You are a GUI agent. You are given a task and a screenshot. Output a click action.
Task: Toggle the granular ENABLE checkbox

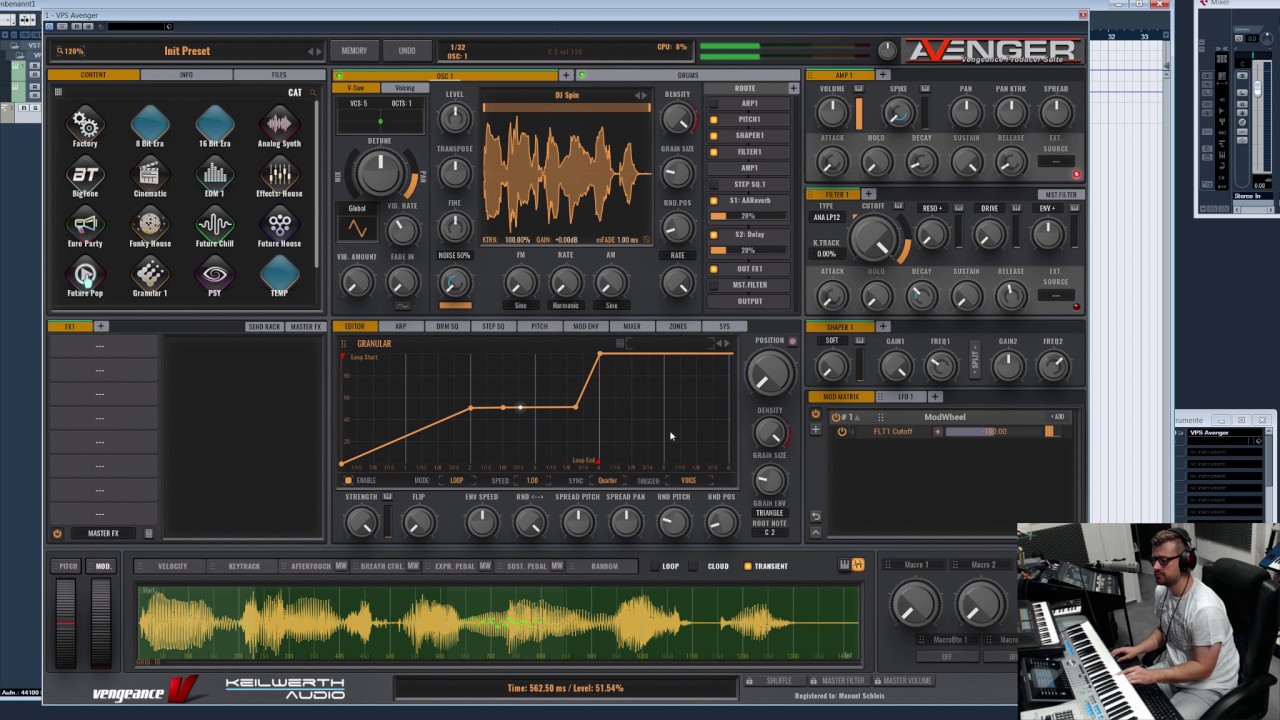click(x=348, y=481)
